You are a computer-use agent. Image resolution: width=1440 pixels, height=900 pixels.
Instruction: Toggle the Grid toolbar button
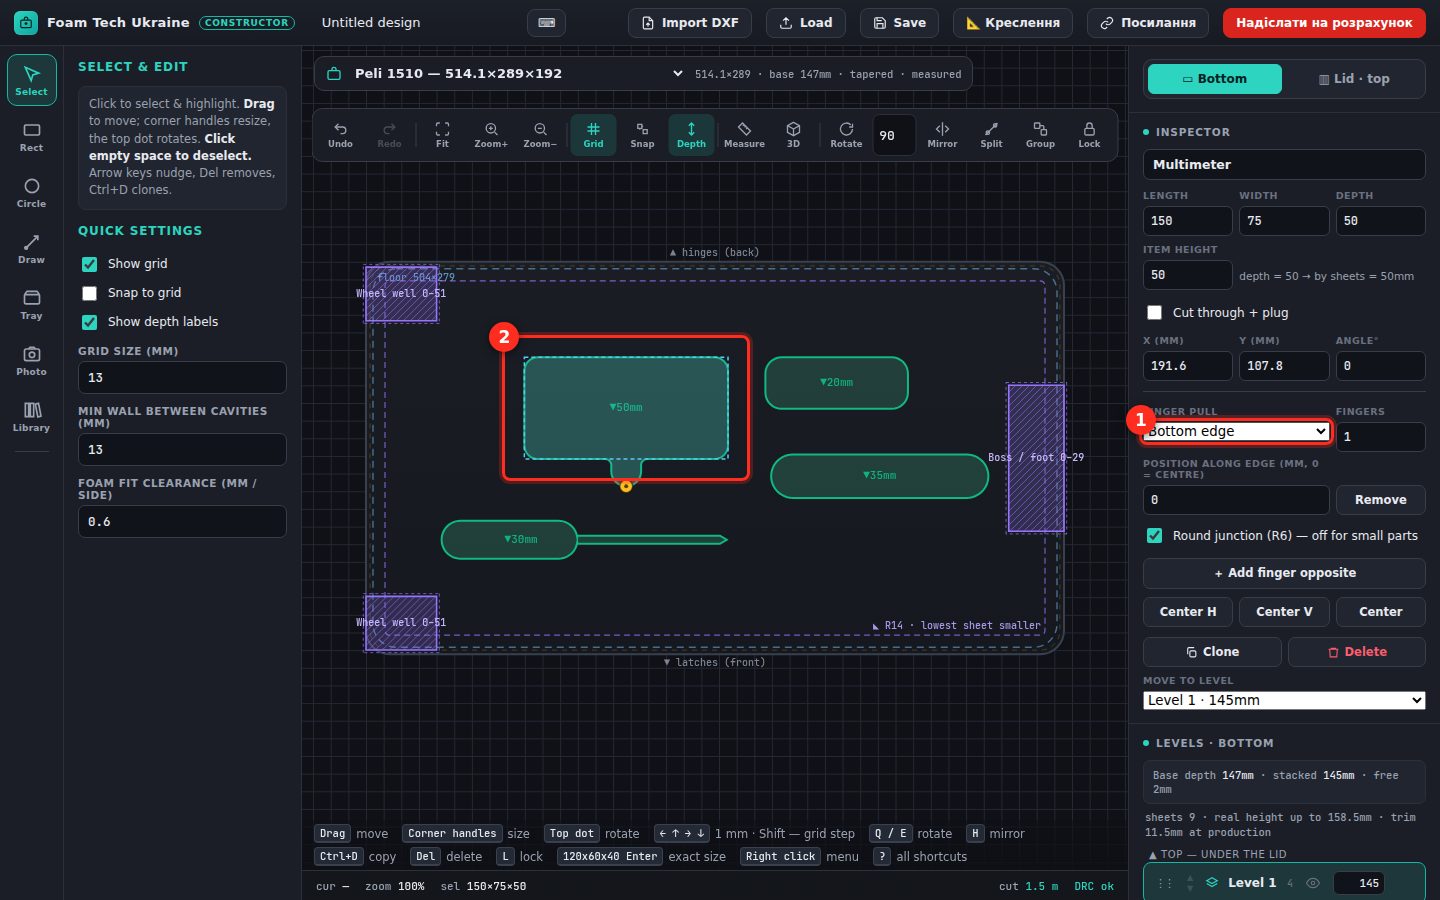point(593,135)
